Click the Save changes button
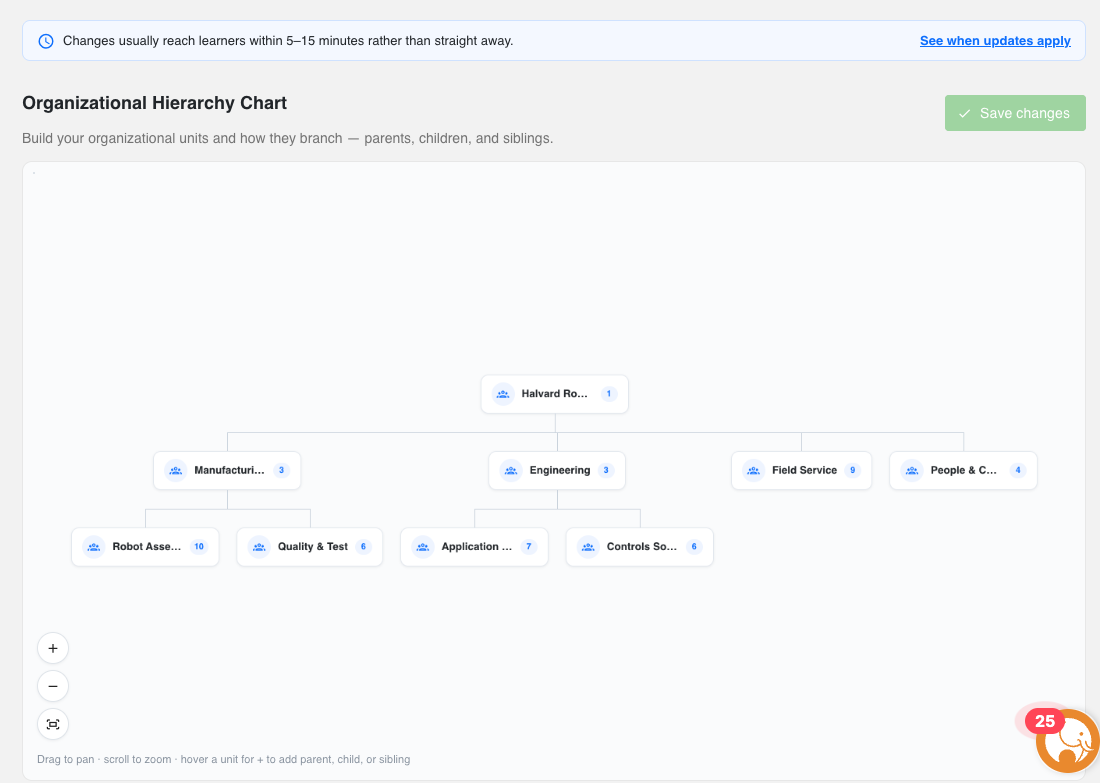This screenshot has width=1100, height=783. pos(1015,113)
